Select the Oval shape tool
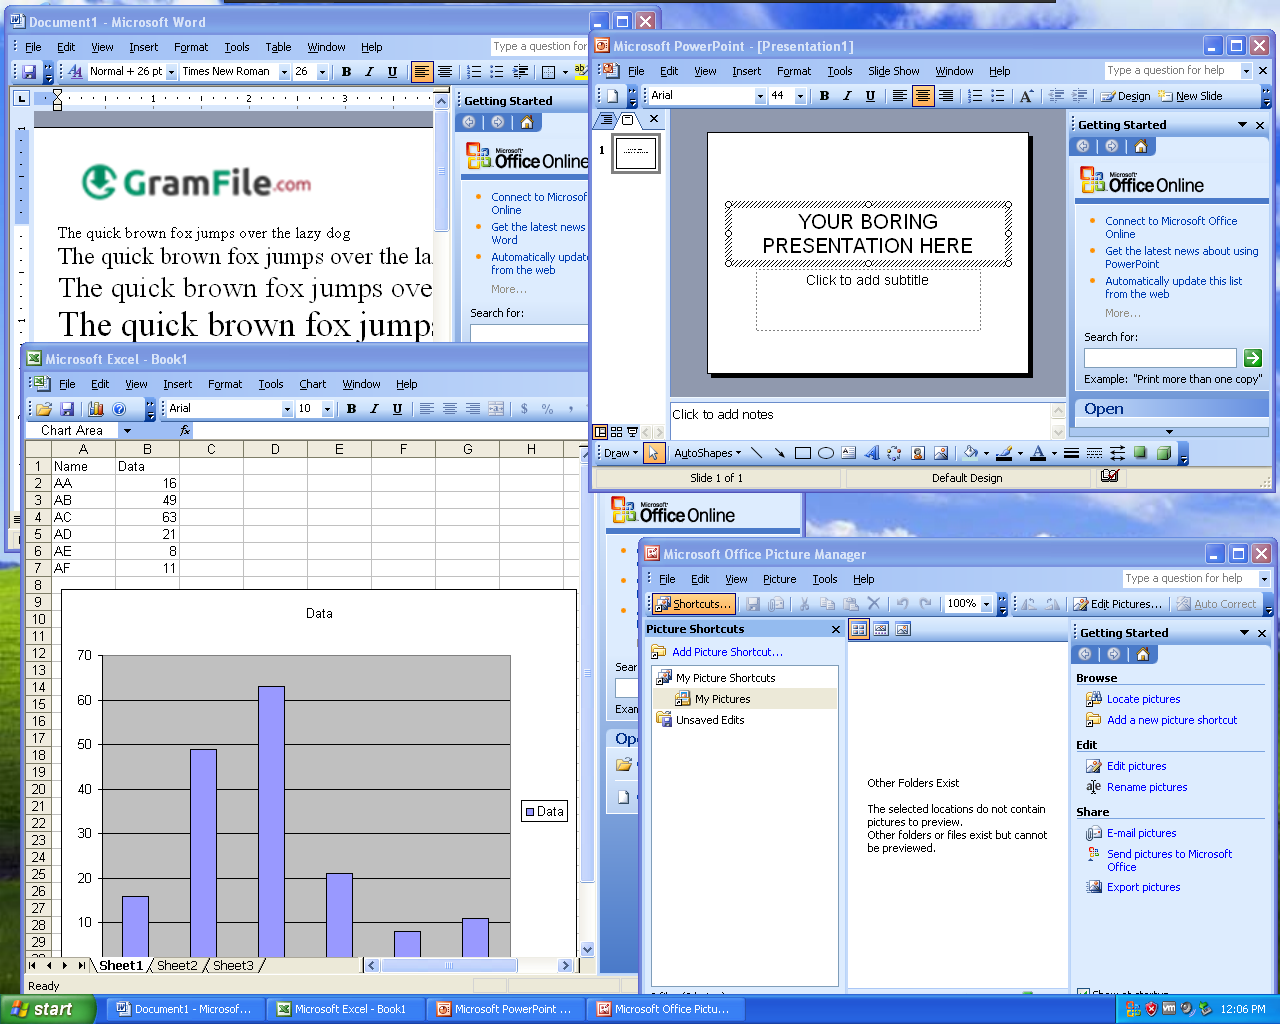 (x=826, y=453)
